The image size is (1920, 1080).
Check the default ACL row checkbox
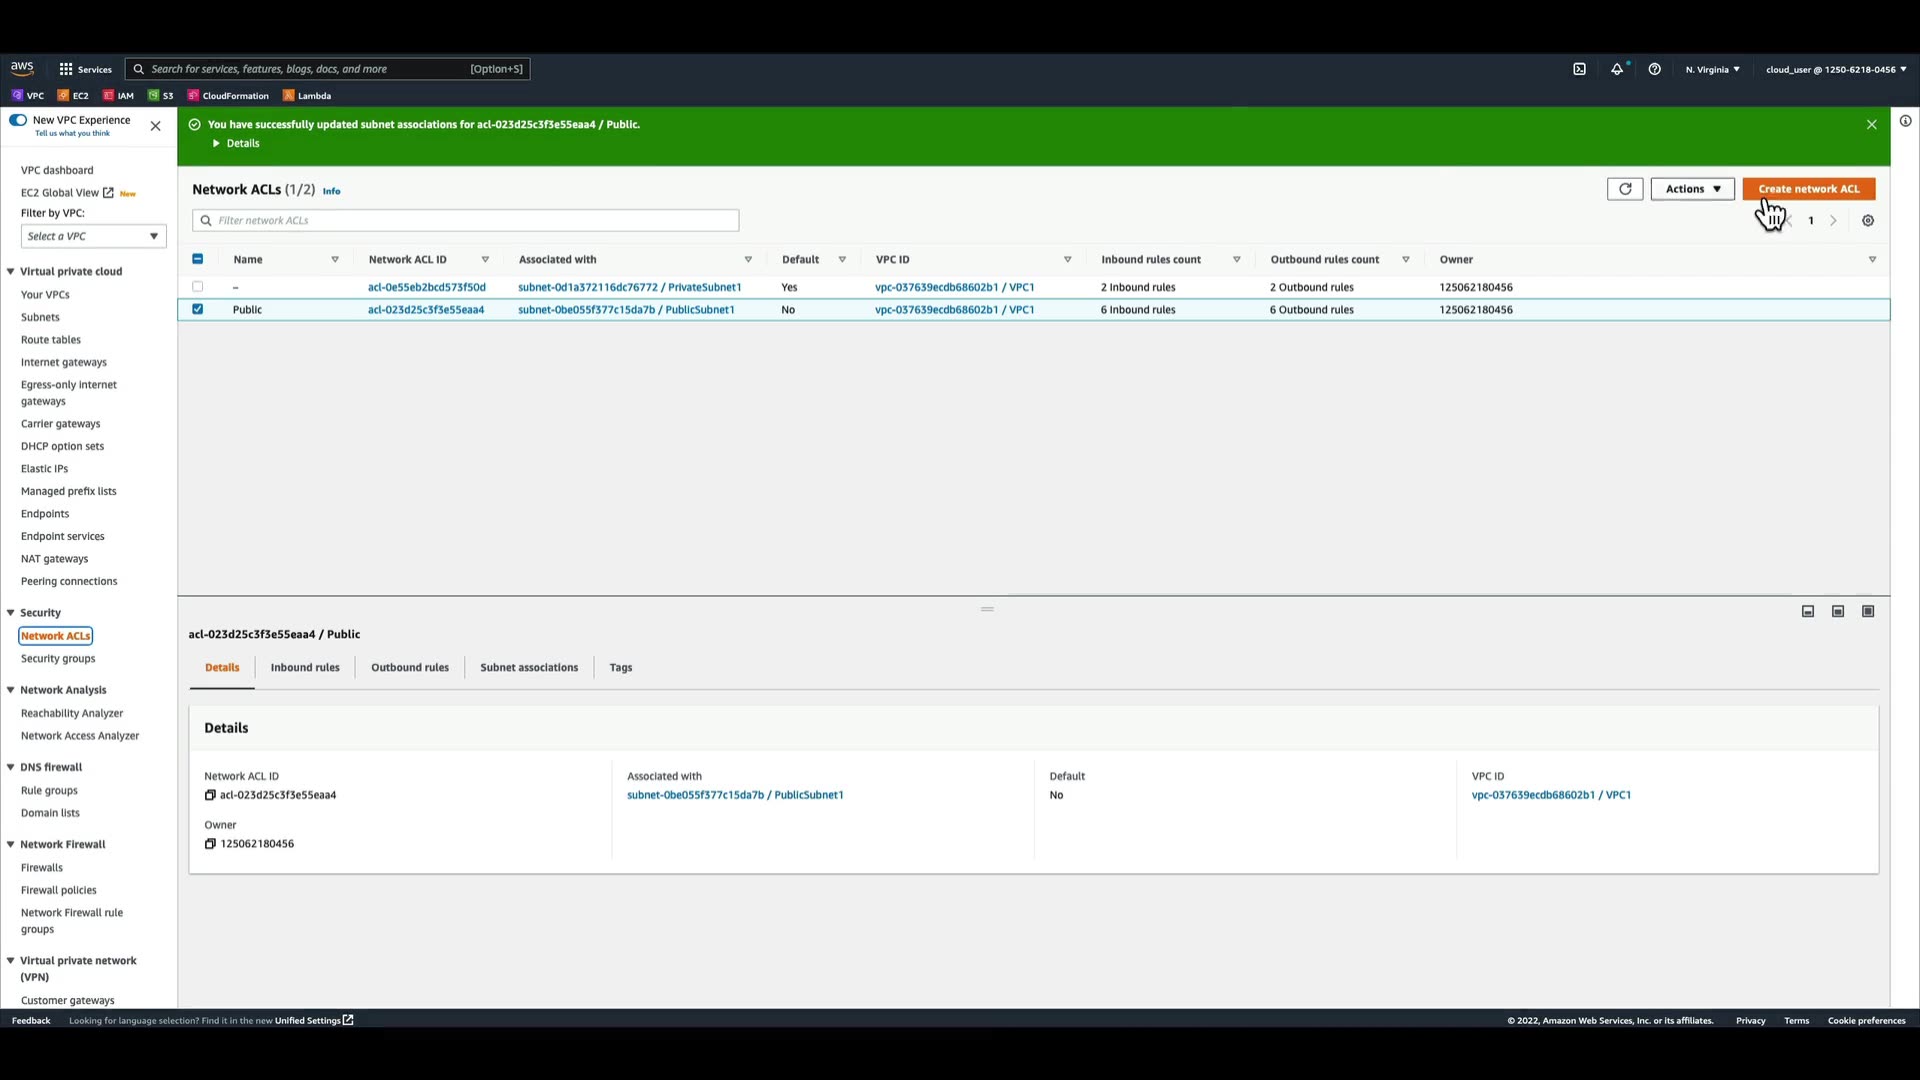coord(197,287)
